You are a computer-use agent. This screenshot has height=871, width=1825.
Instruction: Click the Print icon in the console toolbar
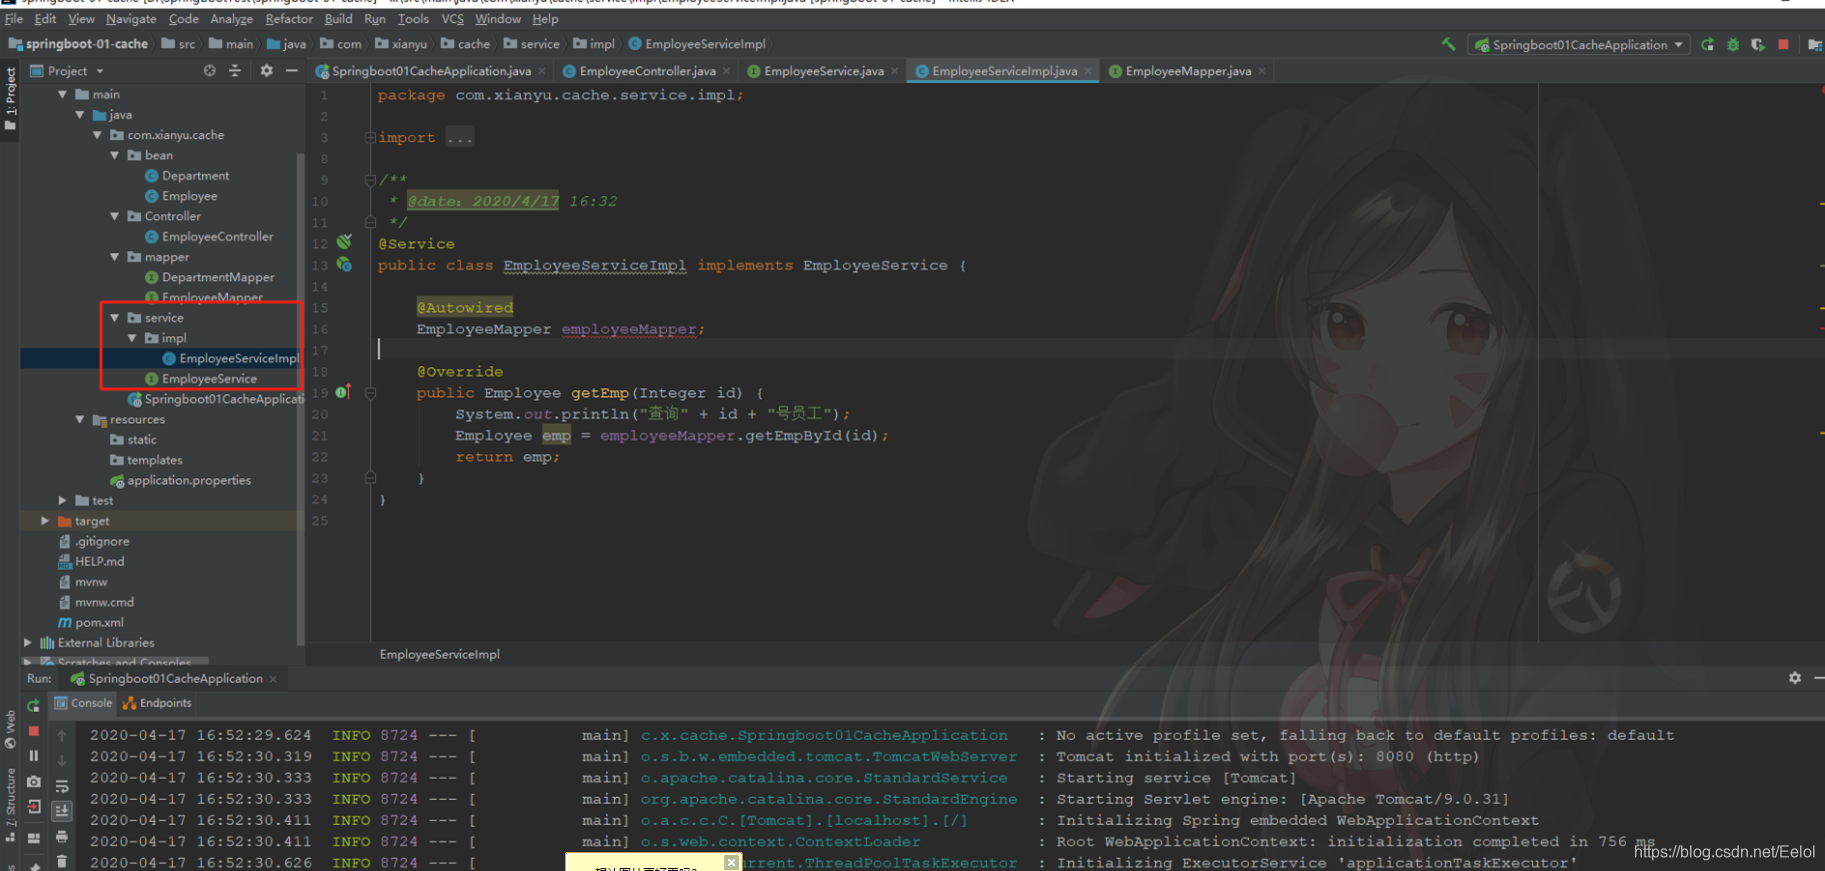[62, 837]
